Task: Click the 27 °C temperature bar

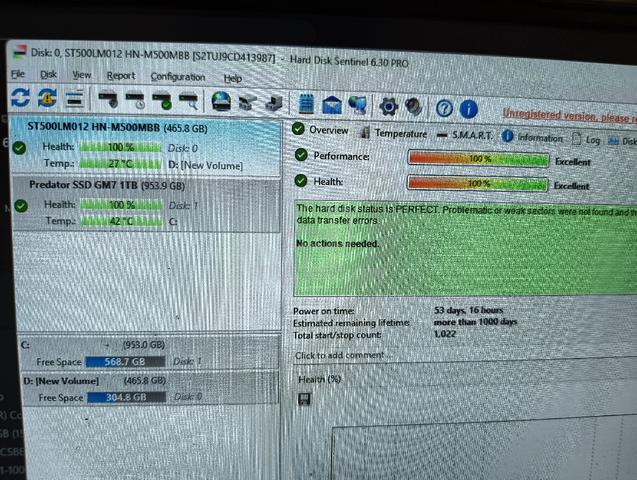Action: (121, 164)
